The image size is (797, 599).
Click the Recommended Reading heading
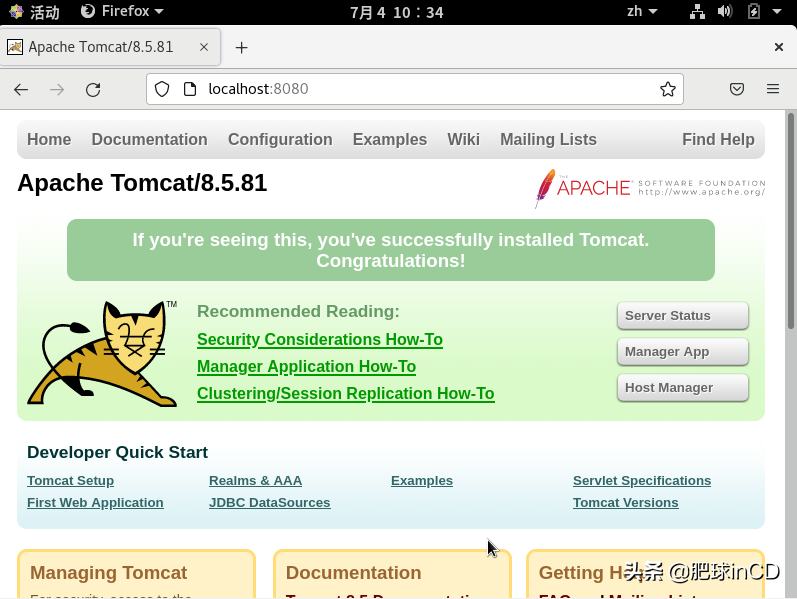[298, 311]
